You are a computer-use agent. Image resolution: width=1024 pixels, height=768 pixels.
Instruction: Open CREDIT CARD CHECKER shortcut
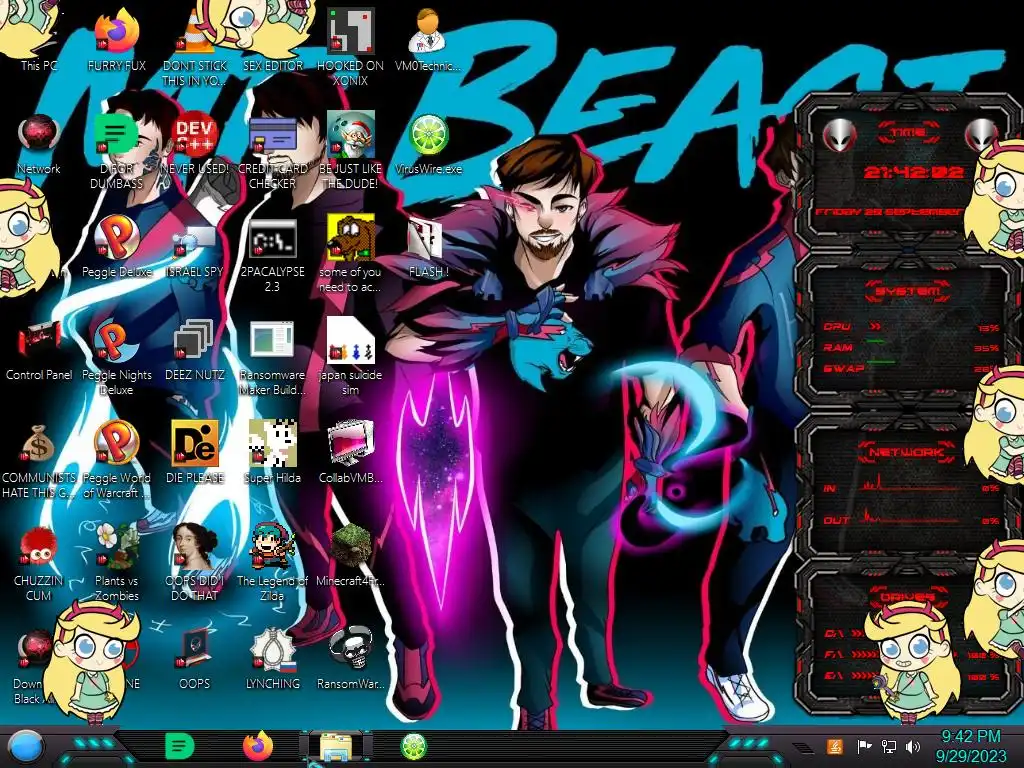273,152
